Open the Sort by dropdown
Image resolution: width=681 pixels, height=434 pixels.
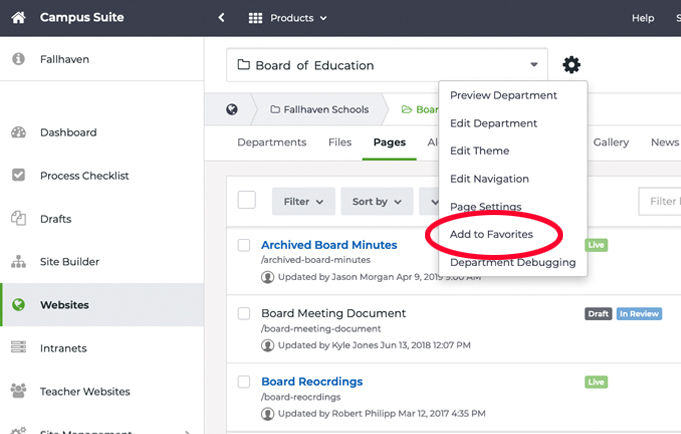coord(376,201)
